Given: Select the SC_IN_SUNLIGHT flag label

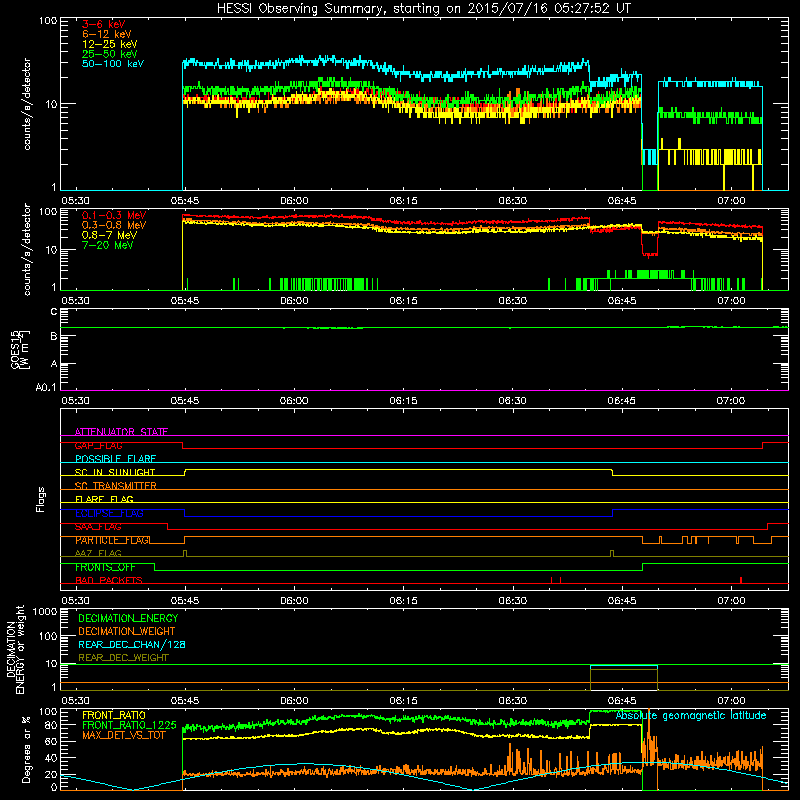Looking at the screenshot, I should [x=115, y=472].
